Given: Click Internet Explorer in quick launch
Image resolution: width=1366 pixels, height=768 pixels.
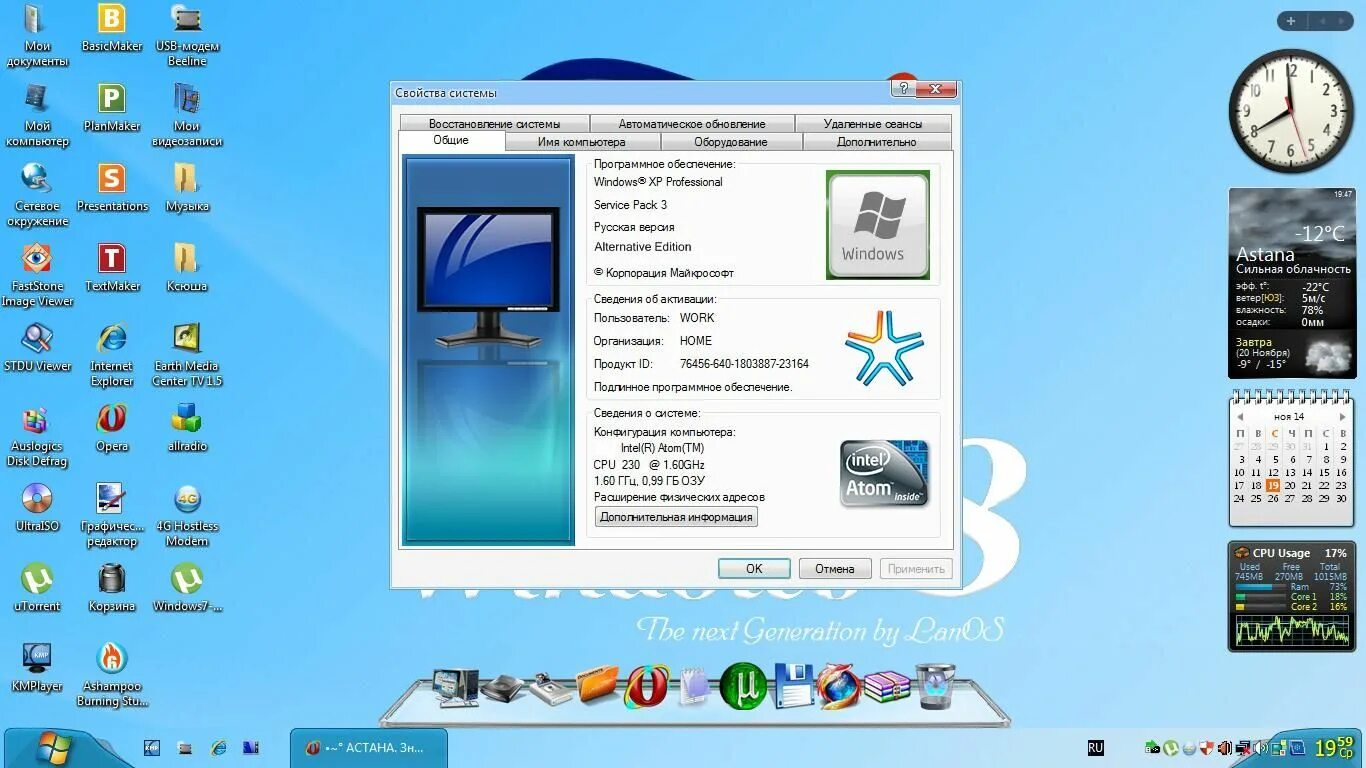Looking at the screenshot, I should tap(218, 747).
